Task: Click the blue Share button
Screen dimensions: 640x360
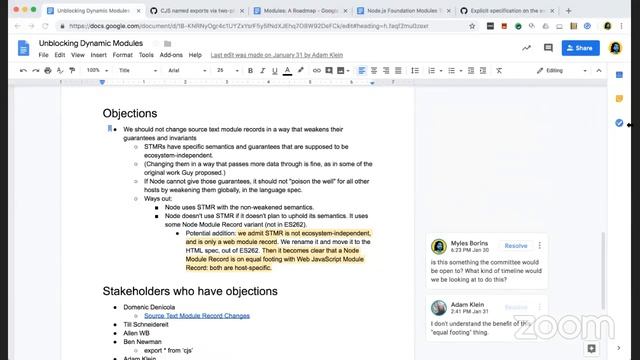Action: [x=580, y=48]
